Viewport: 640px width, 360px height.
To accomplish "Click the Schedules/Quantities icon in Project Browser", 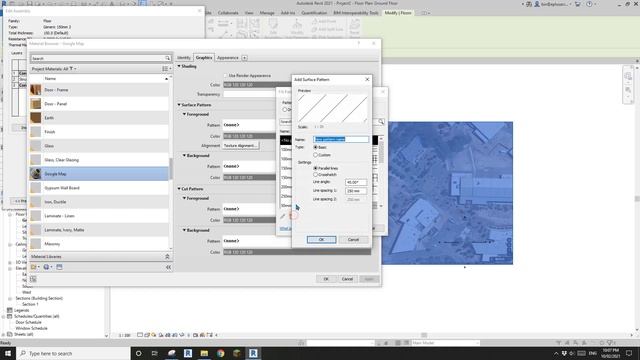I will coord(10,316).
